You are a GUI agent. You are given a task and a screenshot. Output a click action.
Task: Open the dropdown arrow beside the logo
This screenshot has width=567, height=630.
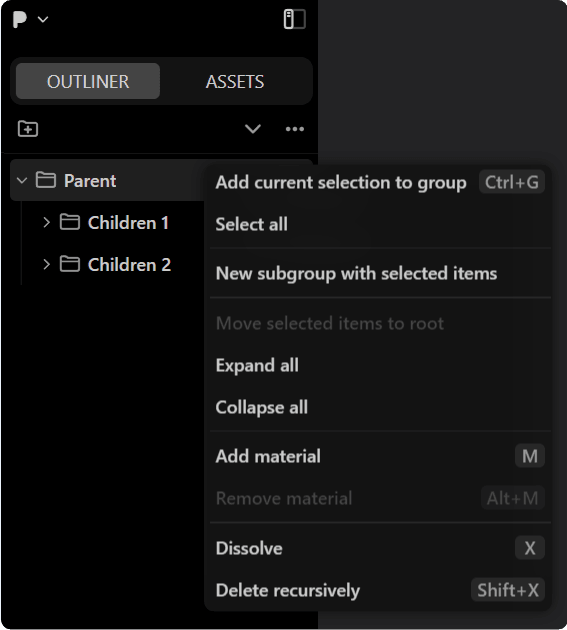tap(43, 19)
